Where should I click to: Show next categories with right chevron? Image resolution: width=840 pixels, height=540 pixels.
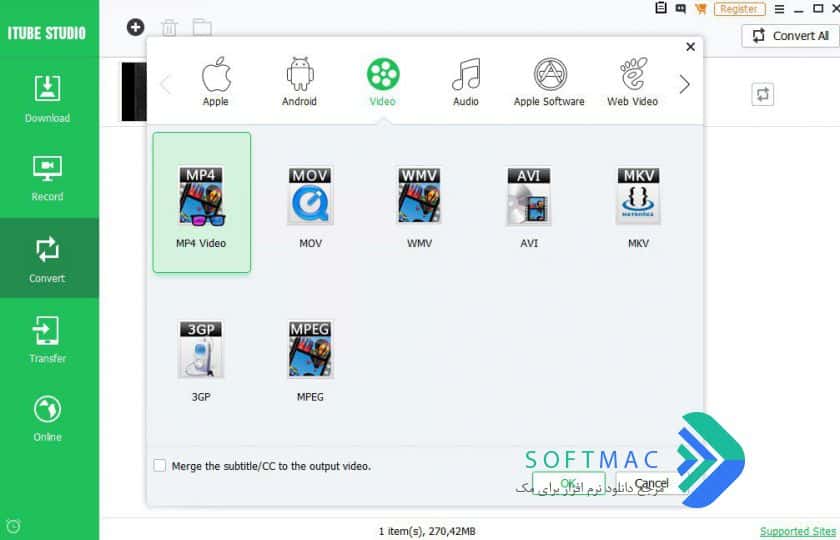[684, 84]
